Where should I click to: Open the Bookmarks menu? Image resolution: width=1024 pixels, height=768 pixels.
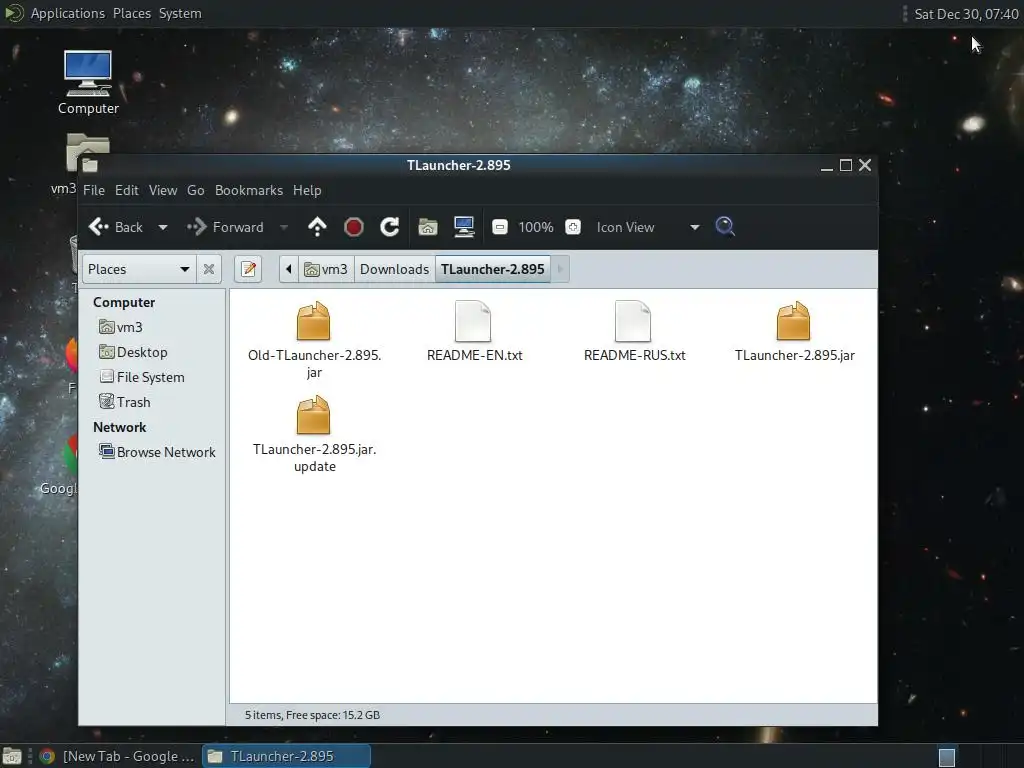249,190
